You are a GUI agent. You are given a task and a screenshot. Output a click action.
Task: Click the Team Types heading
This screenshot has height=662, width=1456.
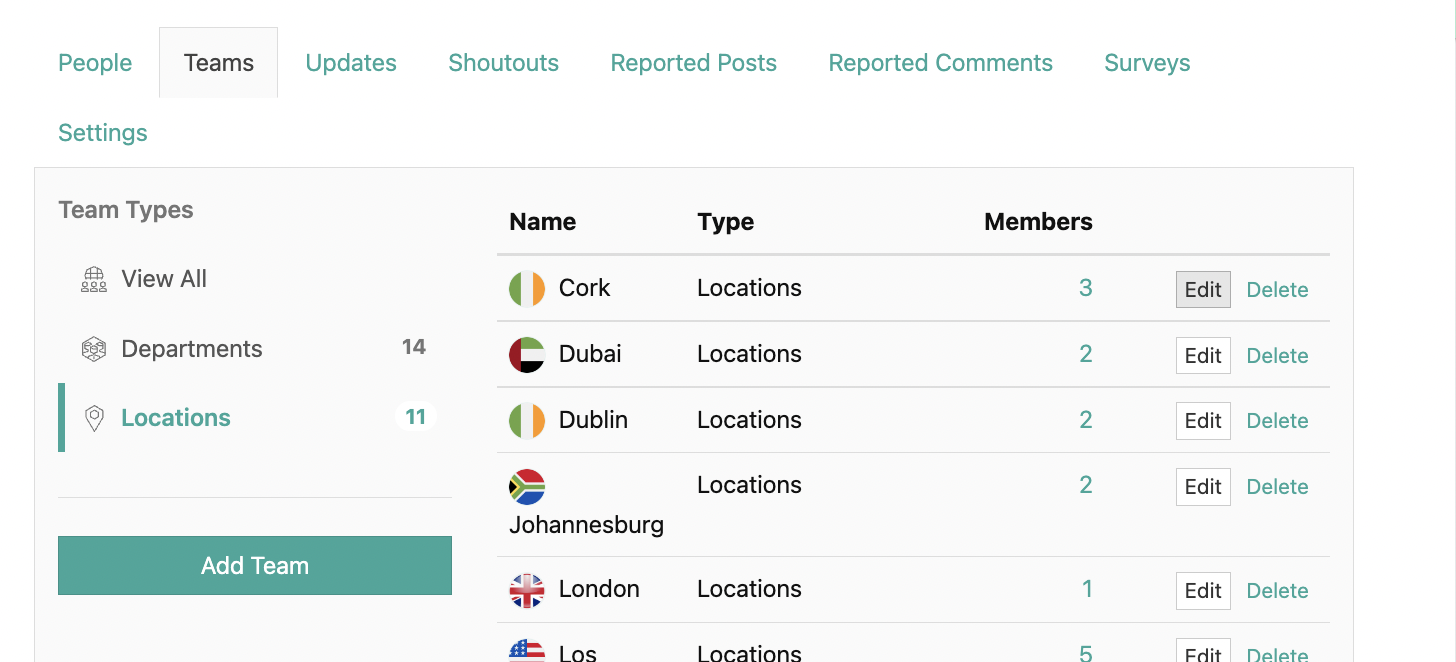click(x=126, y=210)
